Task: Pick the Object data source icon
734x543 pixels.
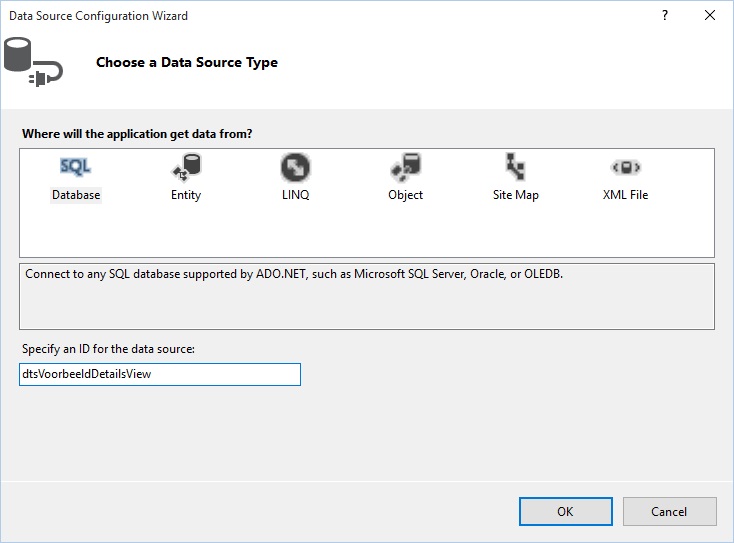Action: 405,167
